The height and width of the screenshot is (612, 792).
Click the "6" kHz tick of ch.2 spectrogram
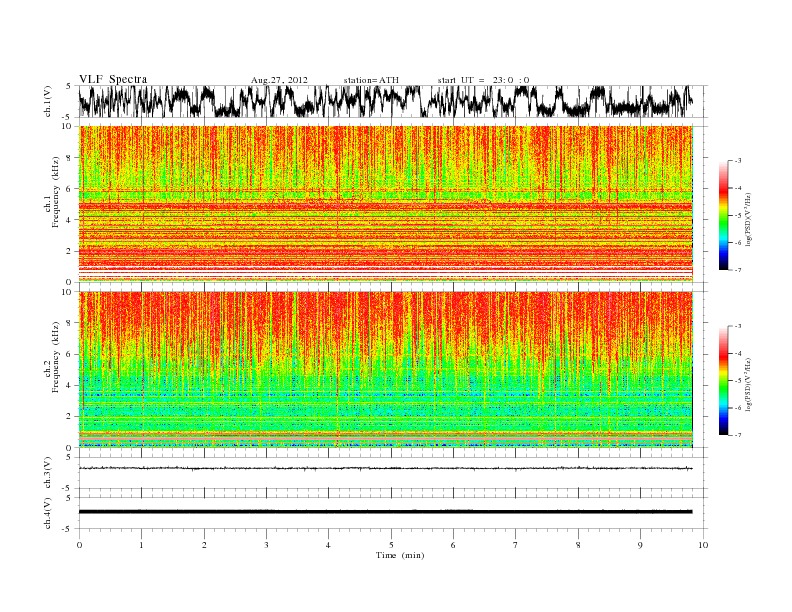(69, 354)
